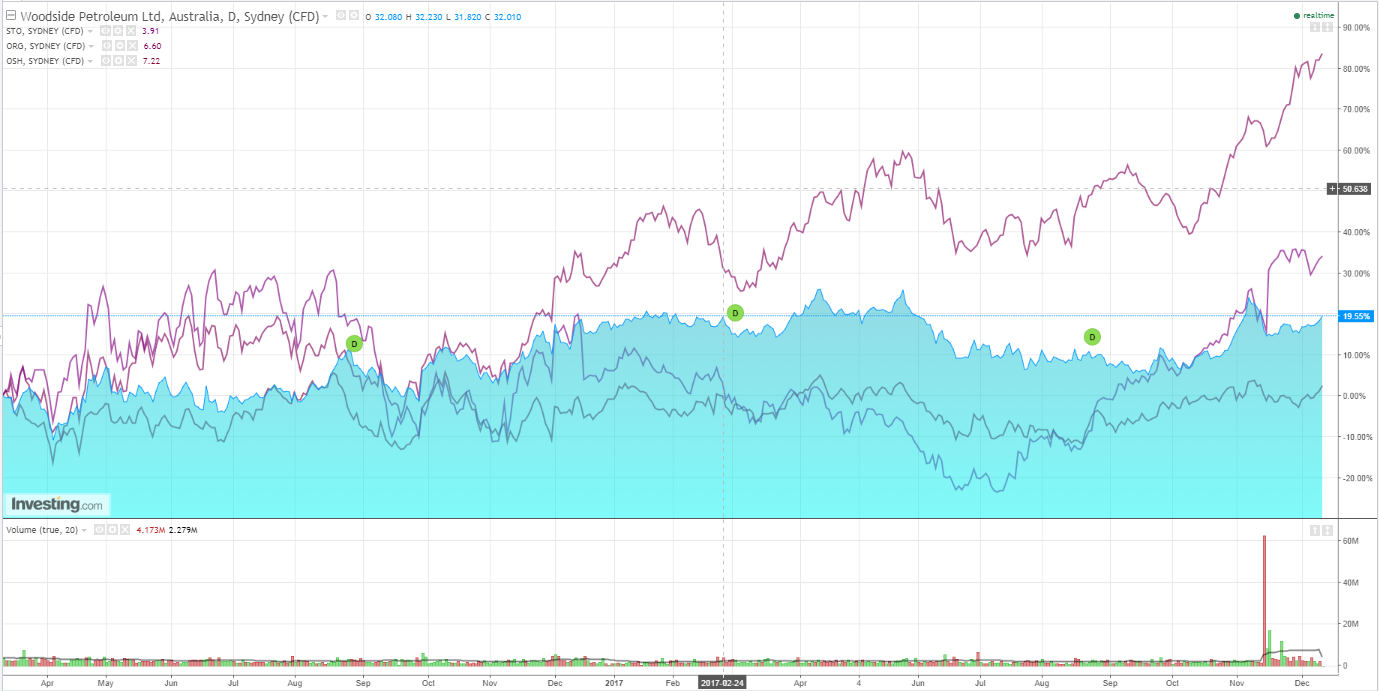Click the 60.00% label on price axis
Image resolution: width=1379 pixels, height=691 pixels.
point(1356,151)
